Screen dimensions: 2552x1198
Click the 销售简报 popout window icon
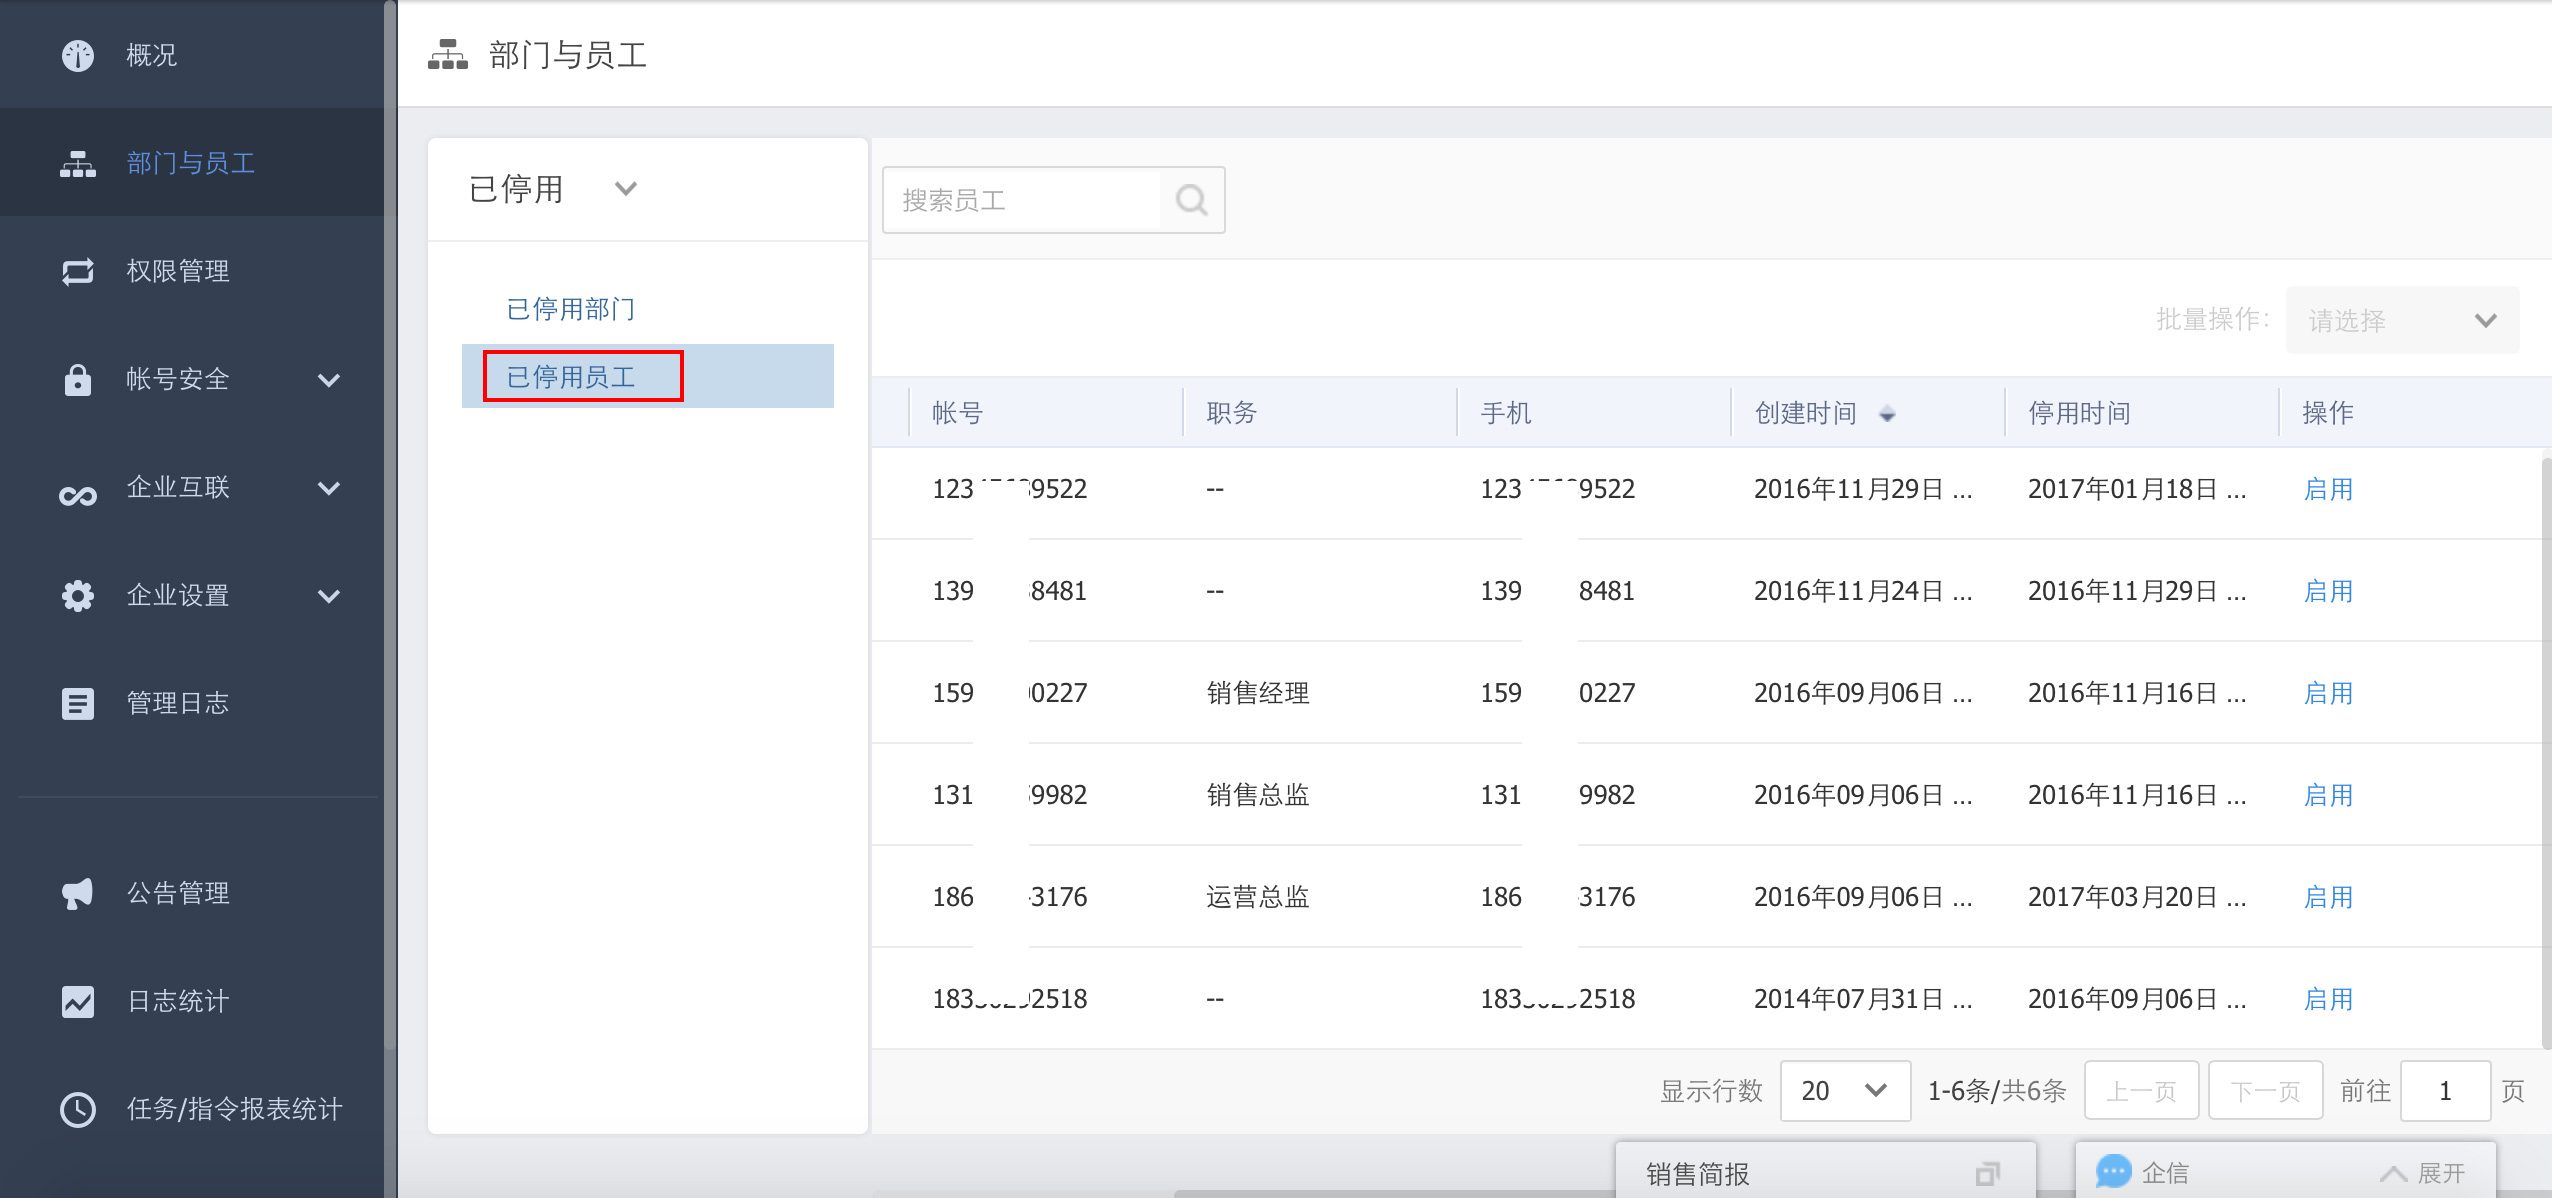point(1987,1173)
